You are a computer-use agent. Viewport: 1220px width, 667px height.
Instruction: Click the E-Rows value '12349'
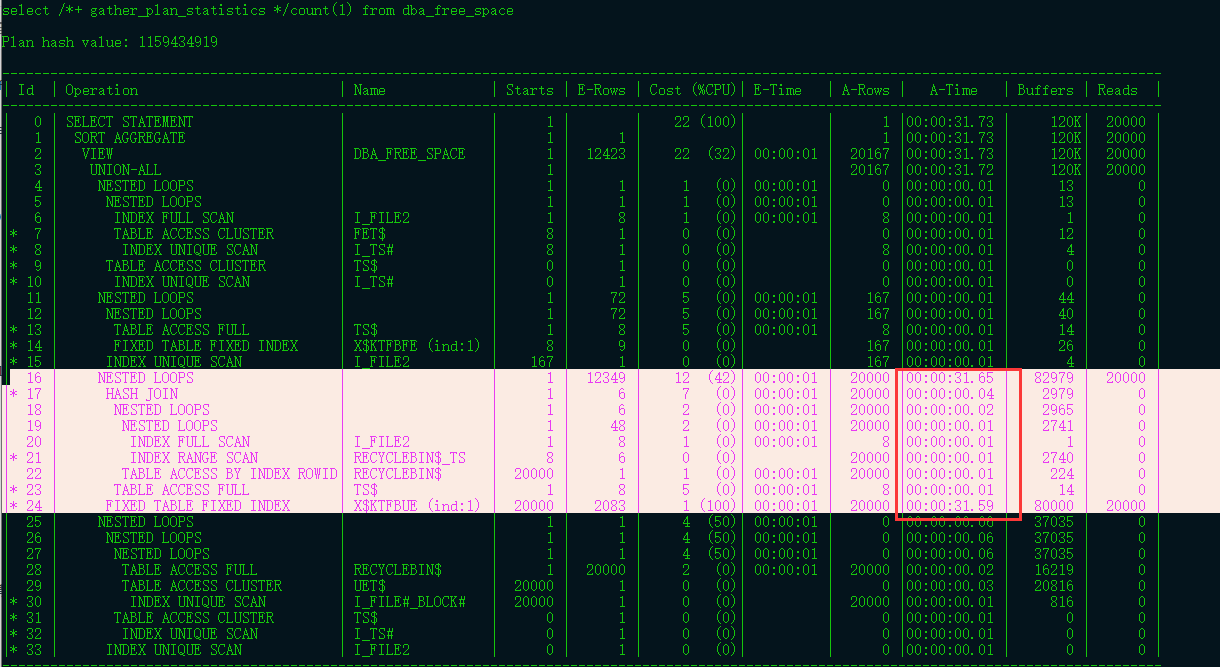(606, 378)
